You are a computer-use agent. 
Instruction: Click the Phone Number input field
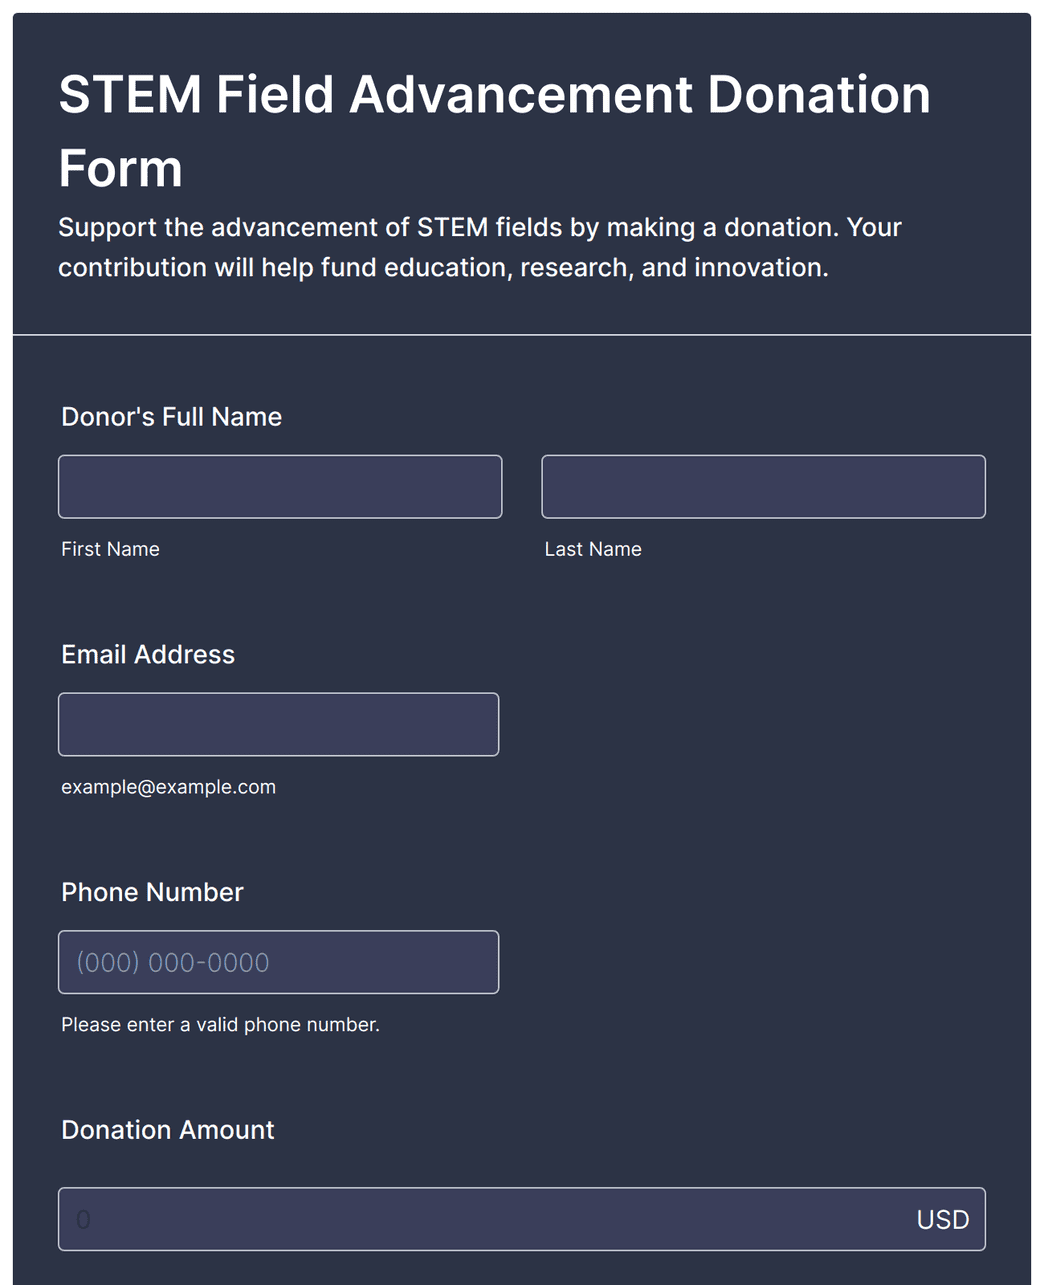point(278,962)
